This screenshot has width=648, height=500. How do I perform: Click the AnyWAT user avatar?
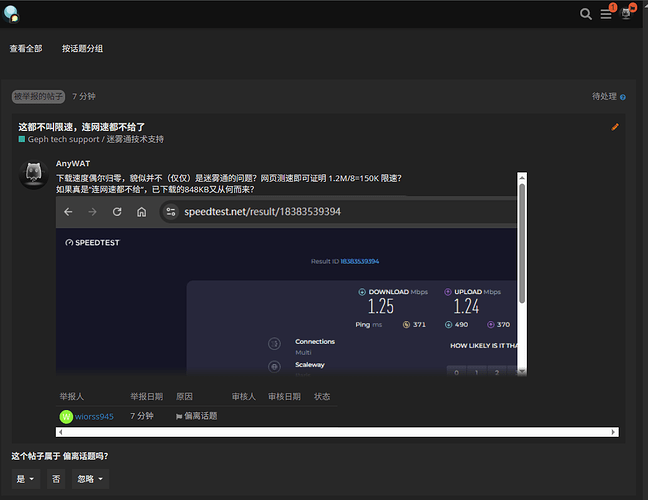point(34,174)
